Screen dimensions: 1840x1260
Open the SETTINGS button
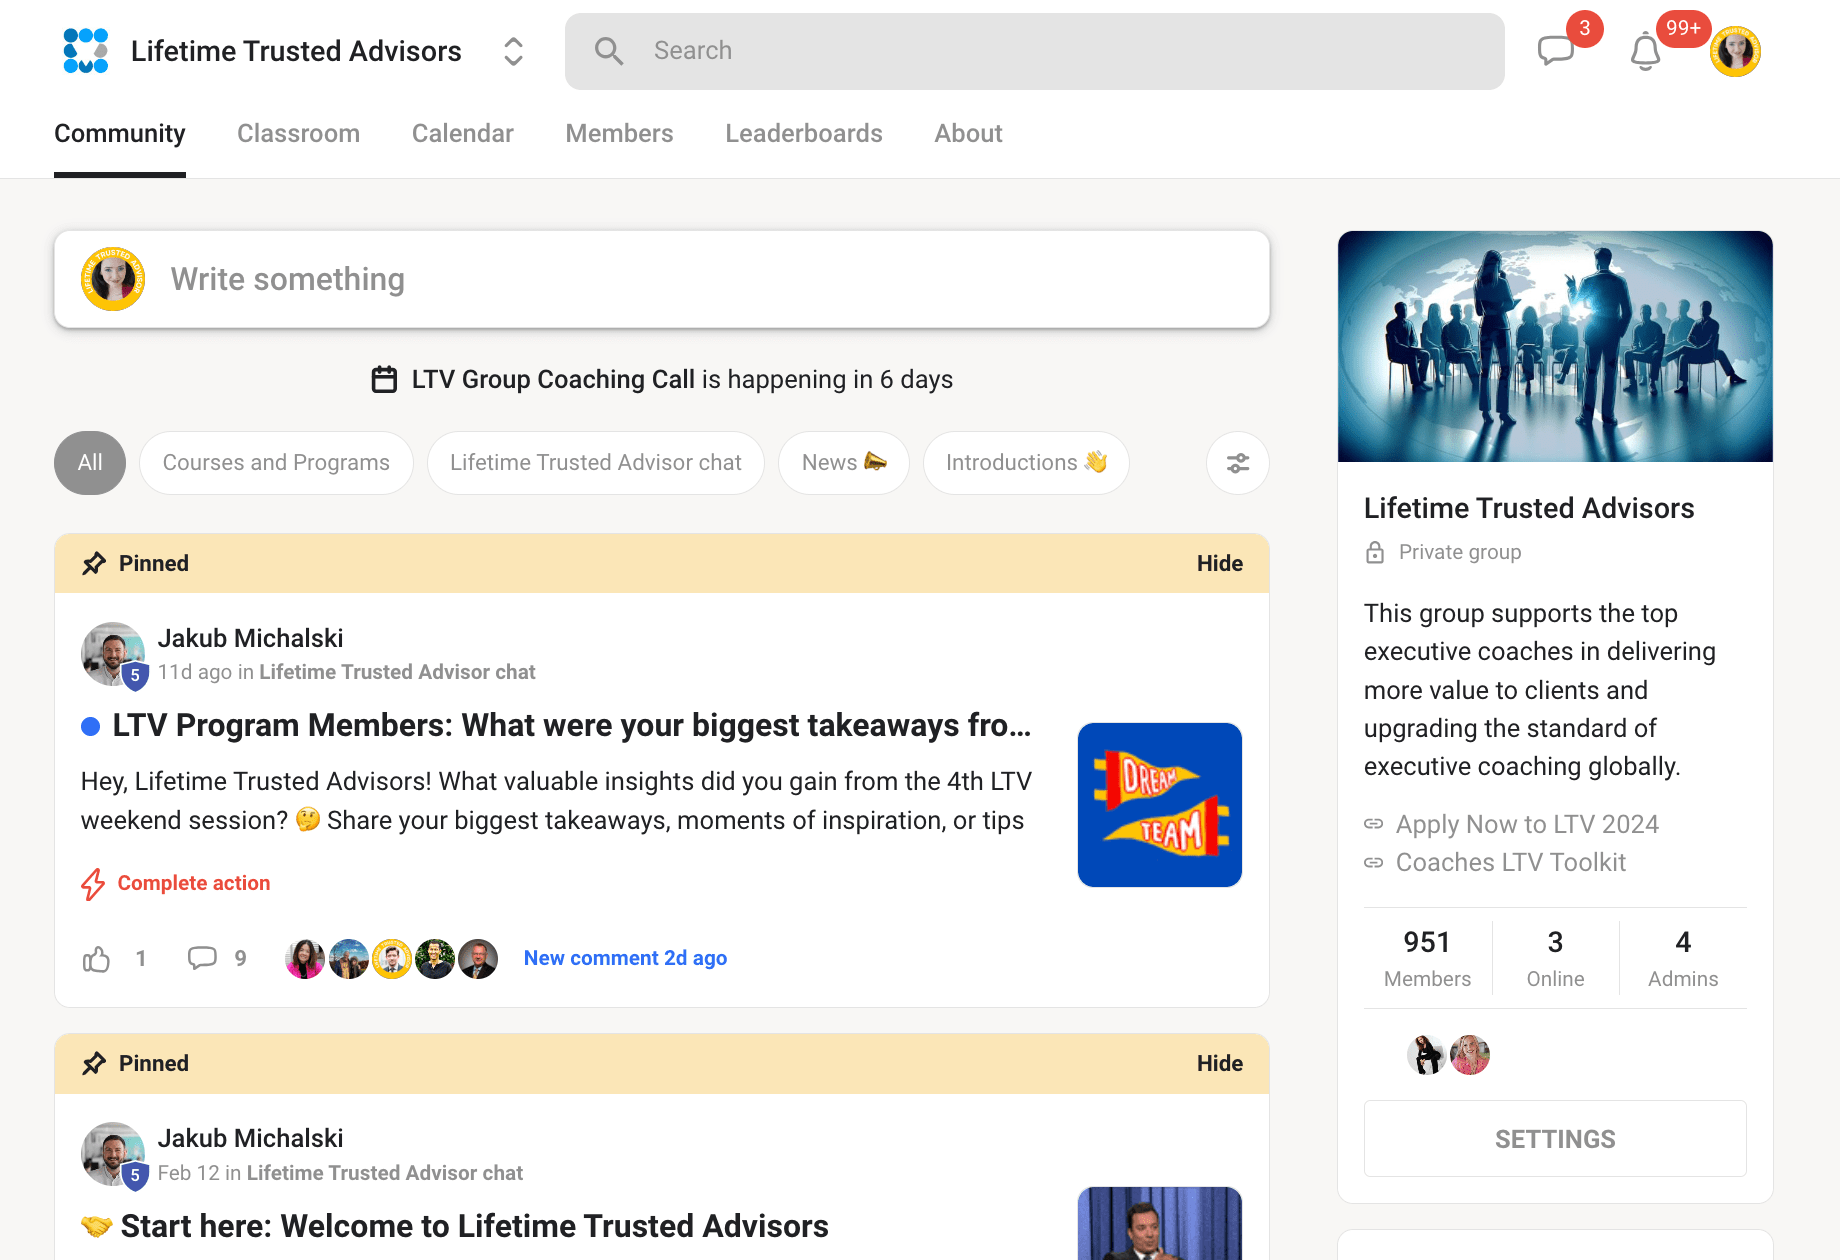point(1555,1139)
